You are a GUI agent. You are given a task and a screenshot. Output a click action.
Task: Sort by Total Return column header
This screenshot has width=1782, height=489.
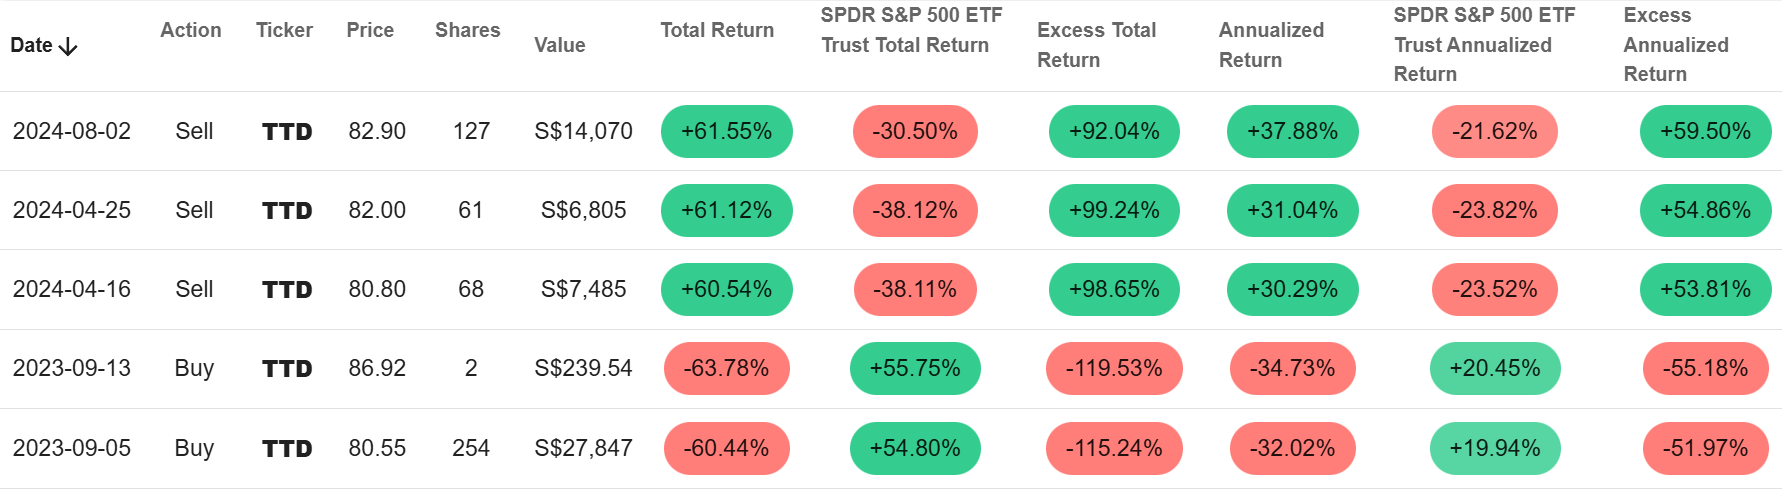coord(716,30)
